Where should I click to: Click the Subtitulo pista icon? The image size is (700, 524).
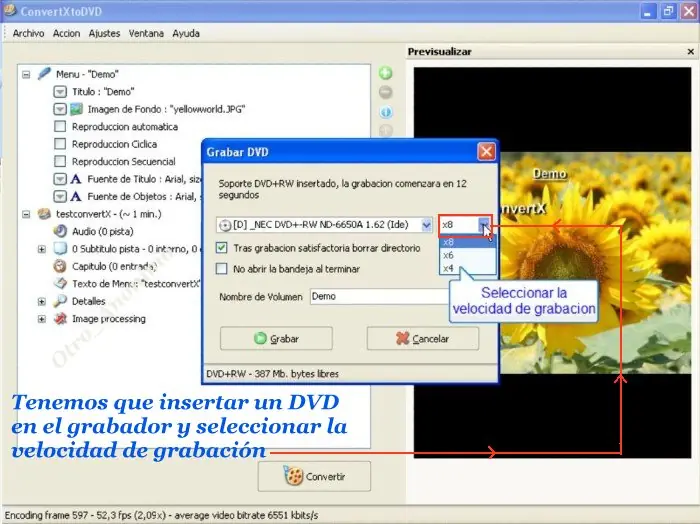point(60,249)
